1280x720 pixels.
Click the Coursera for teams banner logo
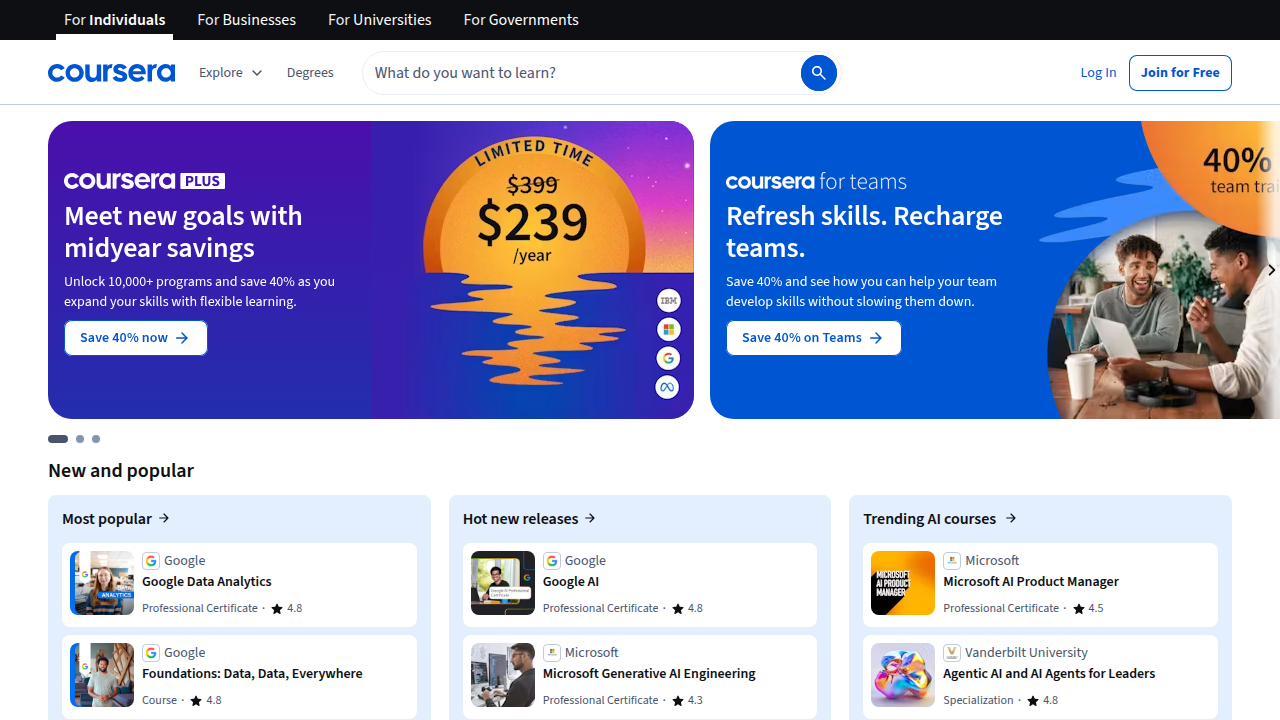pyautogui.click(x=816, y=181)
